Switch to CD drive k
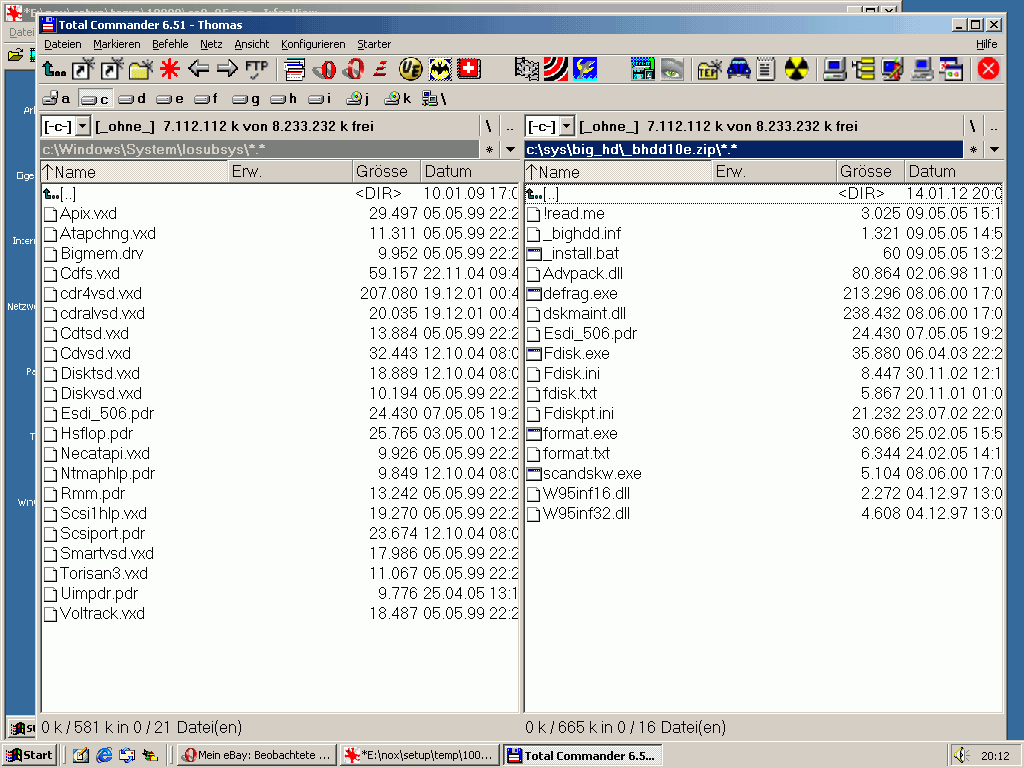Screen dimensions: 1024x768 click(398, 99)
